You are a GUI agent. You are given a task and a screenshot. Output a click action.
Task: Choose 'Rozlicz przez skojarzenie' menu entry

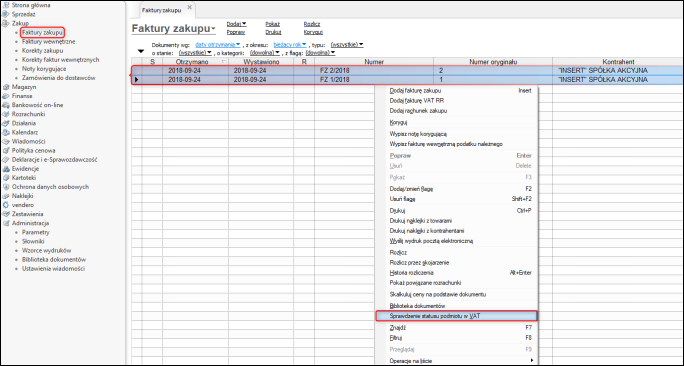(456, 263)
